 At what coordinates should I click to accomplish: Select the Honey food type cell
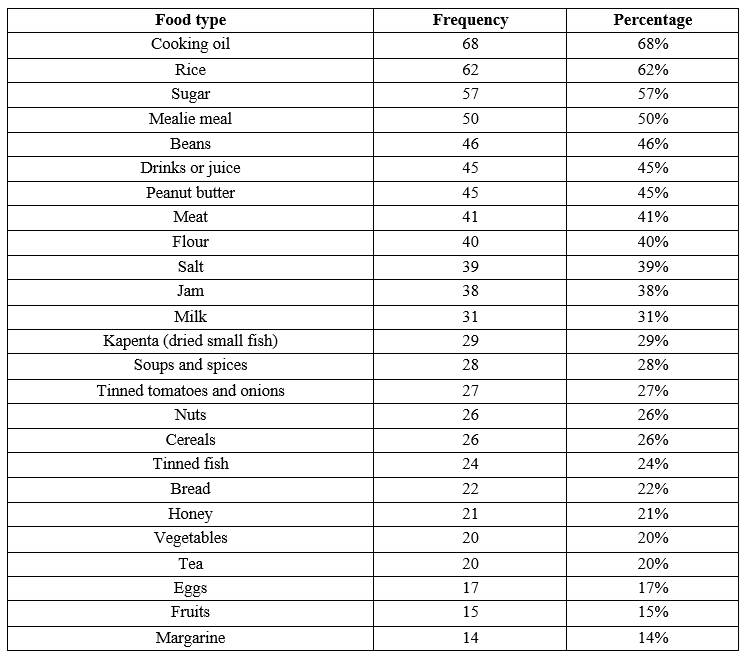[190, 514]
